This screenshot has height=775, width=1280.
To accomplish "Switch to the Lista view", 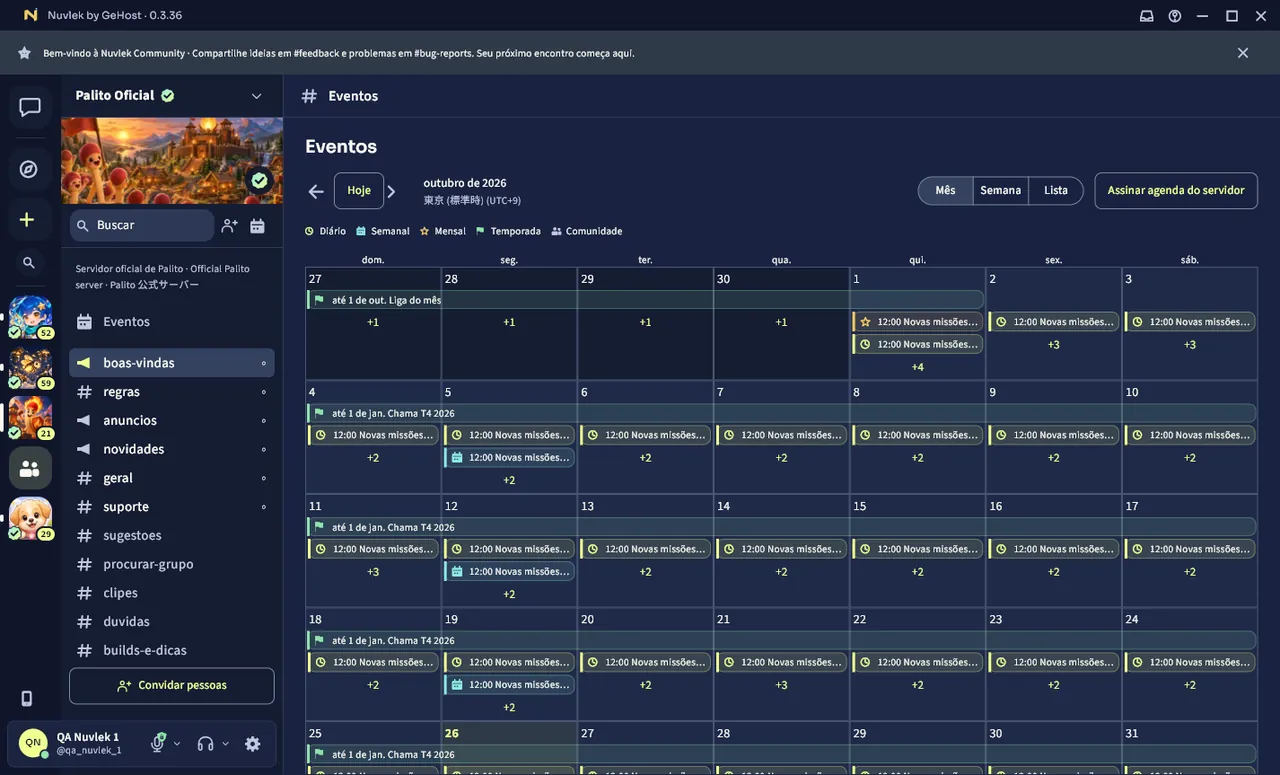I will (x=1056, y=190).
